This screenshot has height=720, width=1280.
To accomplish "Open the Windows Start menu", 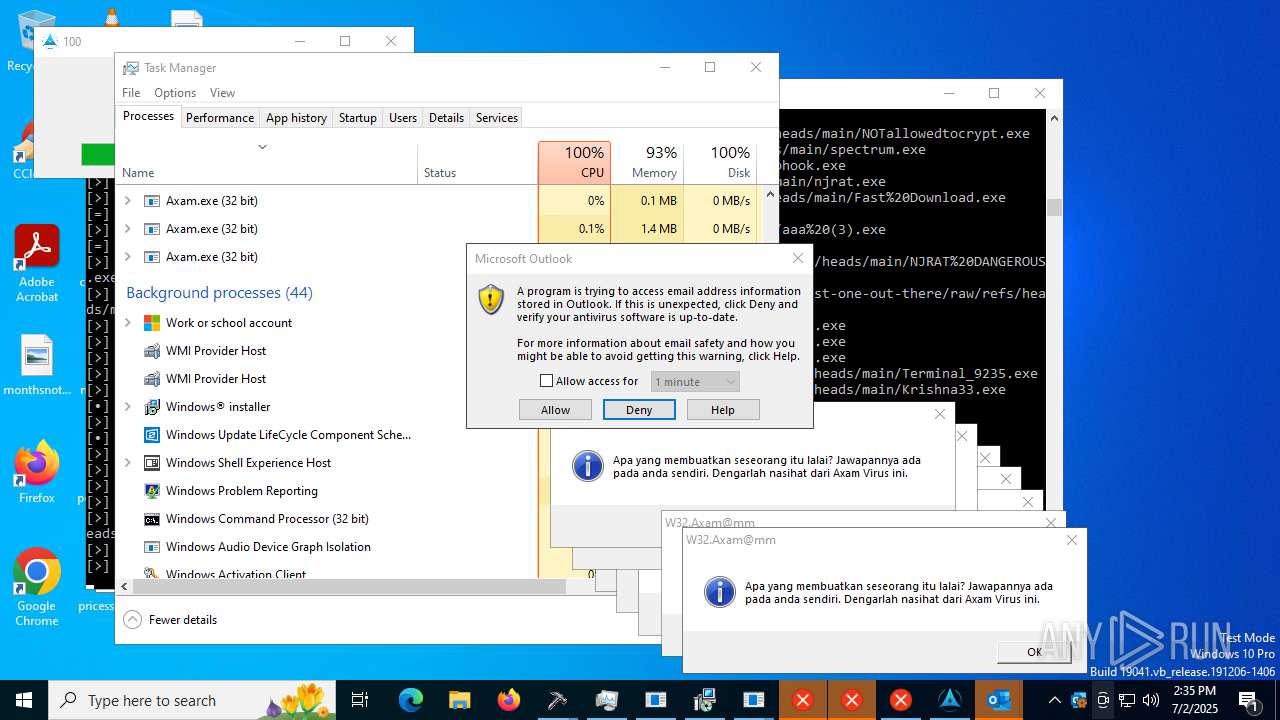I will point(23,700).
